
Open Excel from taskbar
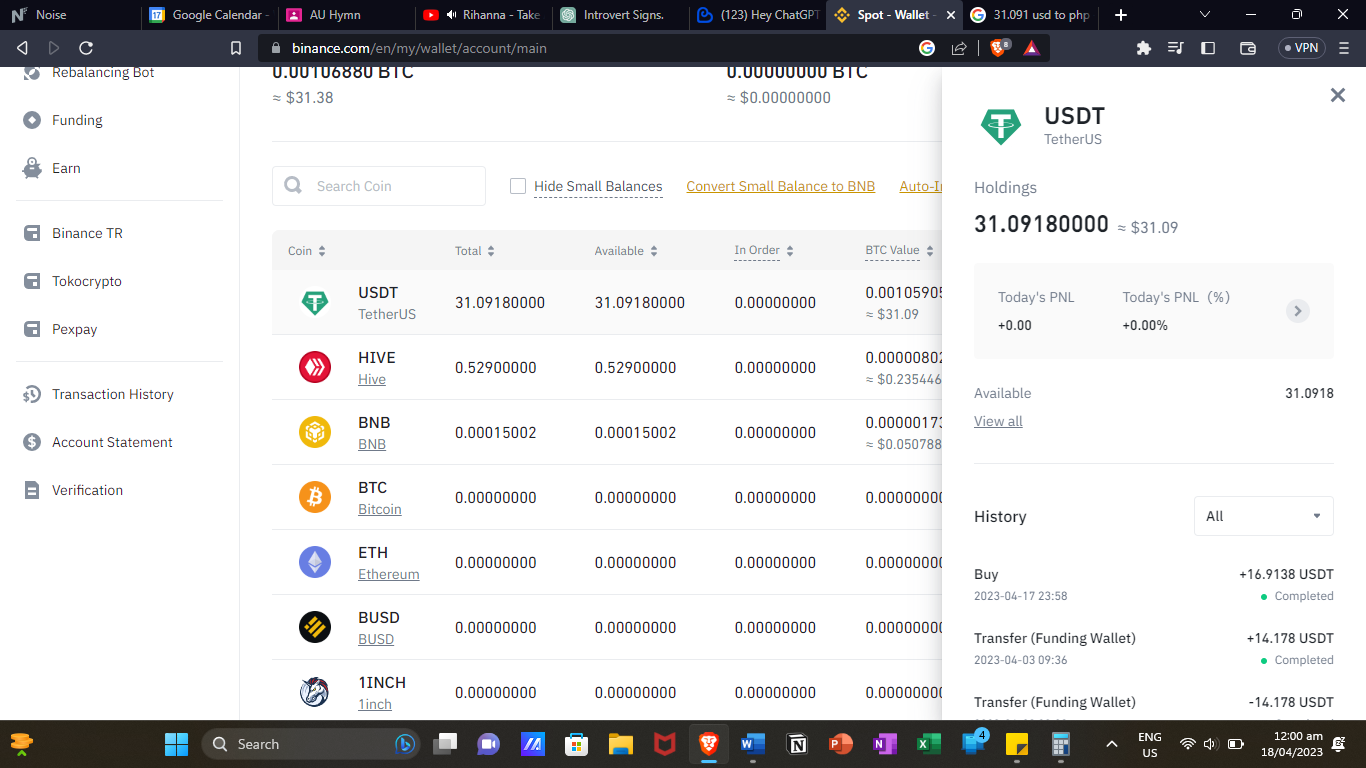pyautogui.click(x=929, y=744)
